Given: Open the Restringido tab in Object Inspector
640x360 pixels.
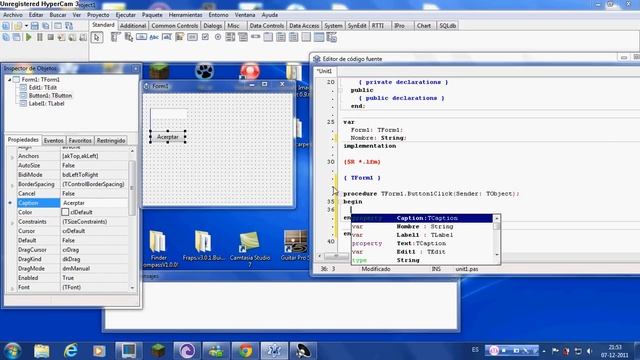Looking at the screenshot, I should (111, 140).
